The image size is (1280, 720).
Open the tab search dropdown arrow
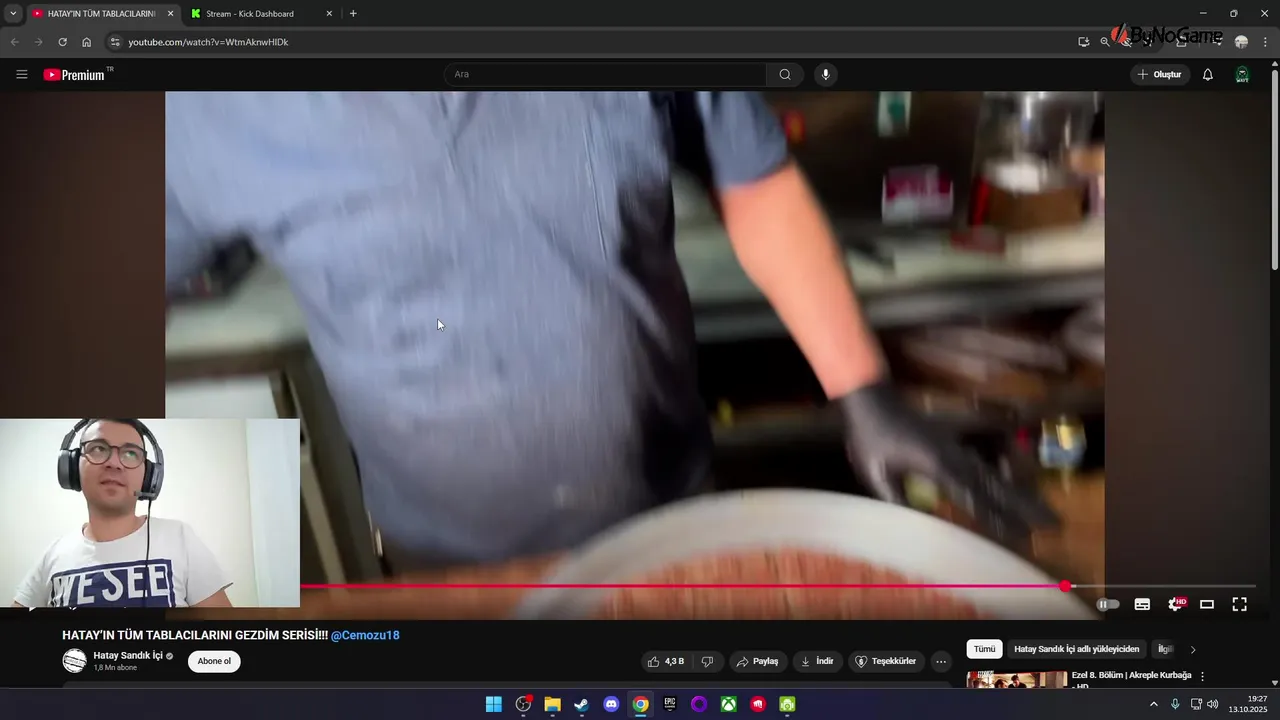click(x=12, y=14)
